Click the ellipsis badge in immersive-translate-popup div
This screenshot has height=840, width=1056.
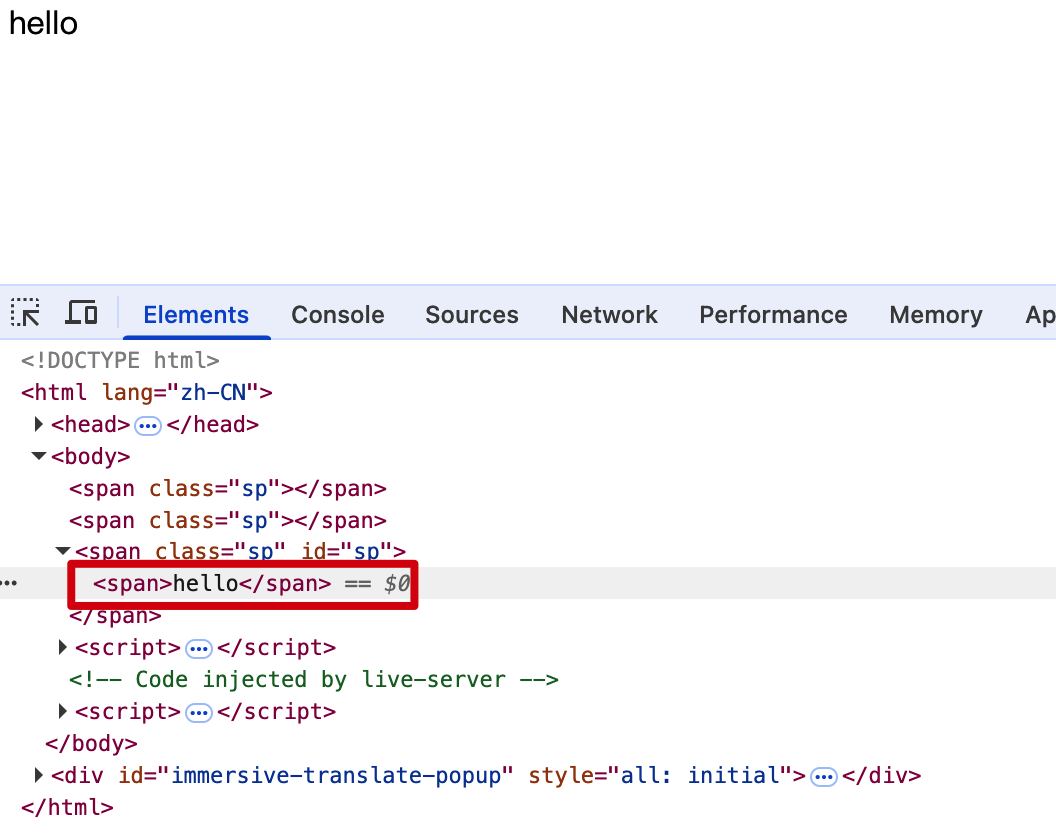tap(824, 777)
